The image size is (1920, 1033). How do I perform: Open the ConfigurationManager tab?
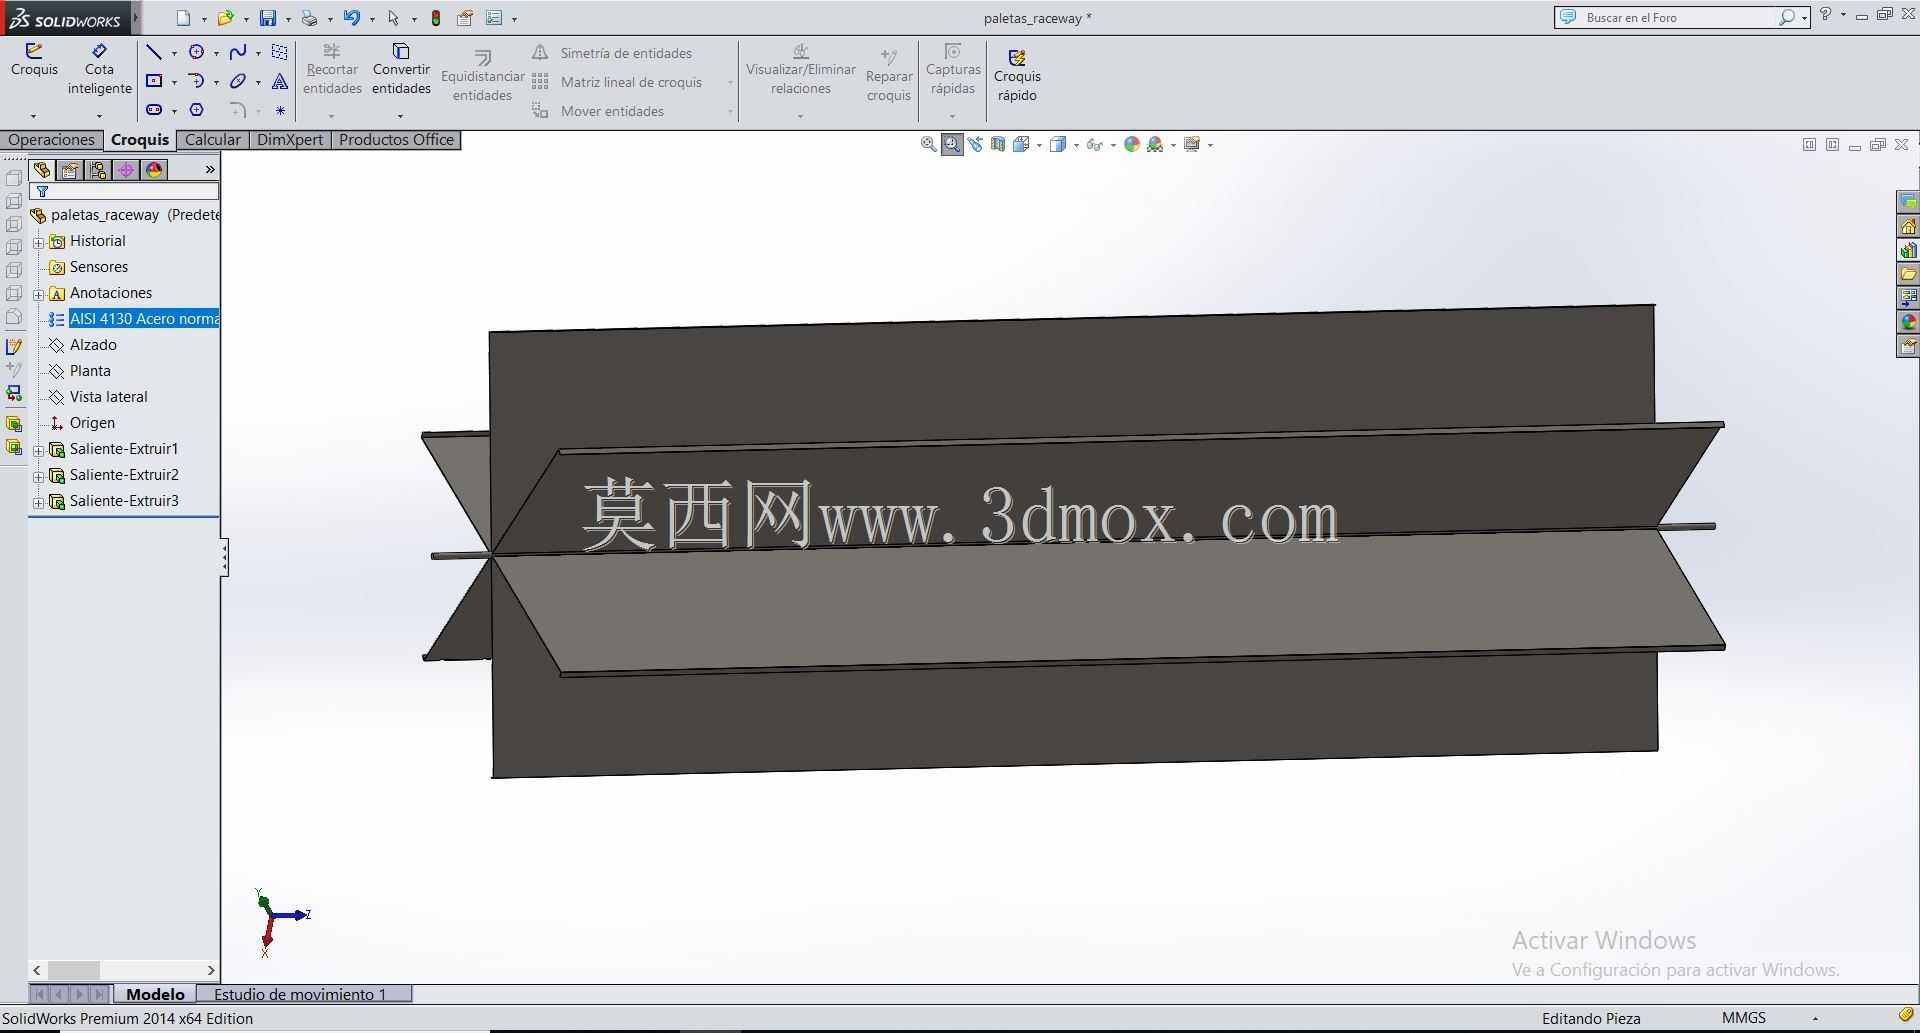(98, 170)
